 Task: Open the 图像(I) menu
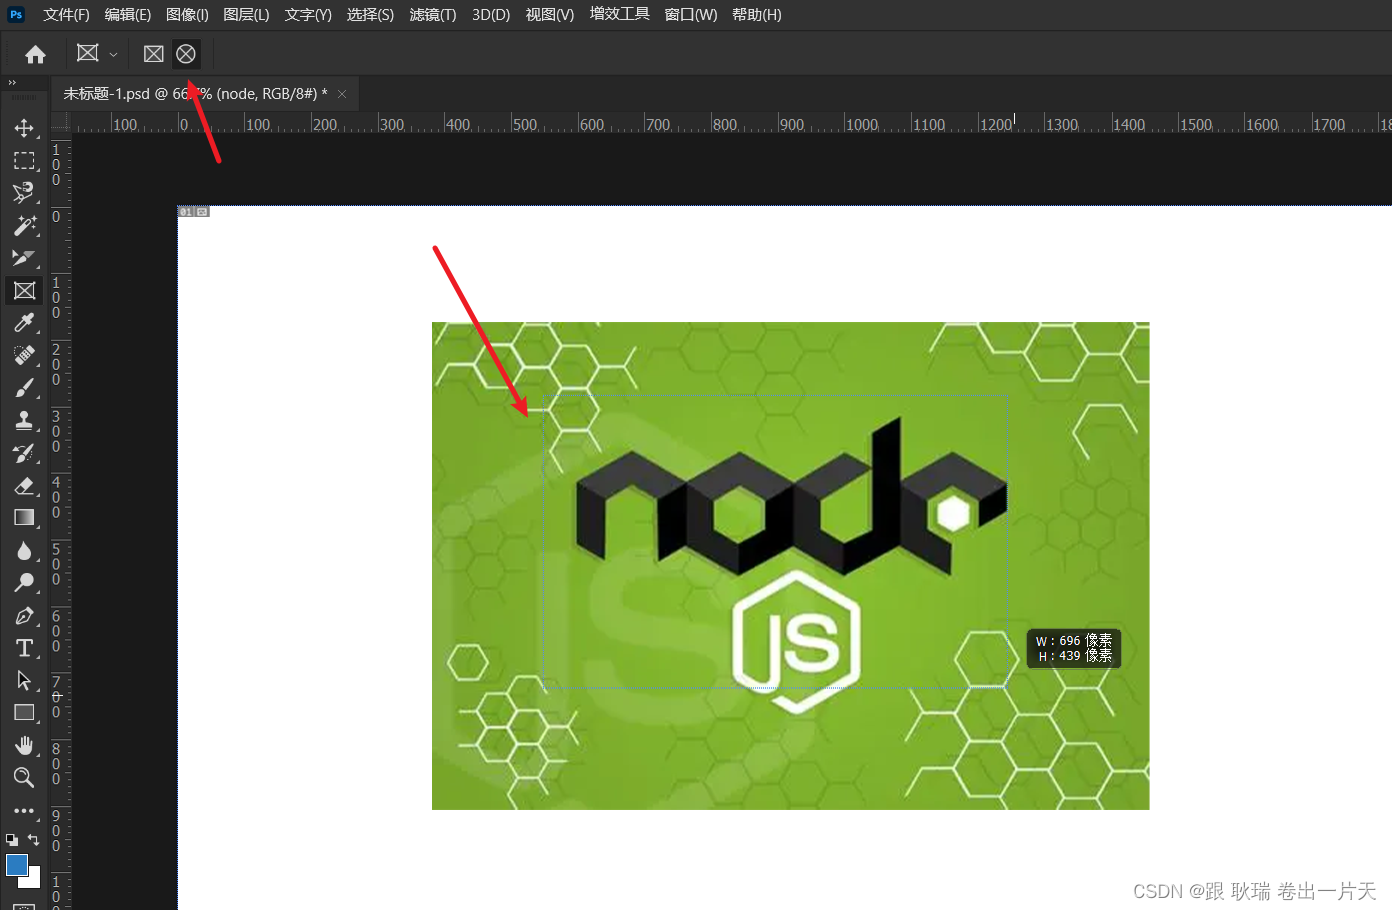(187, 15)
